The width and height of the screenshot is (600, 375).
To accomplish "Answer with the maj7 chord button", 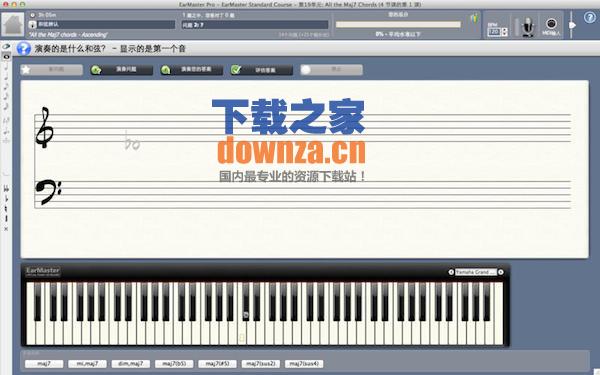I will [x=44, y=364].
